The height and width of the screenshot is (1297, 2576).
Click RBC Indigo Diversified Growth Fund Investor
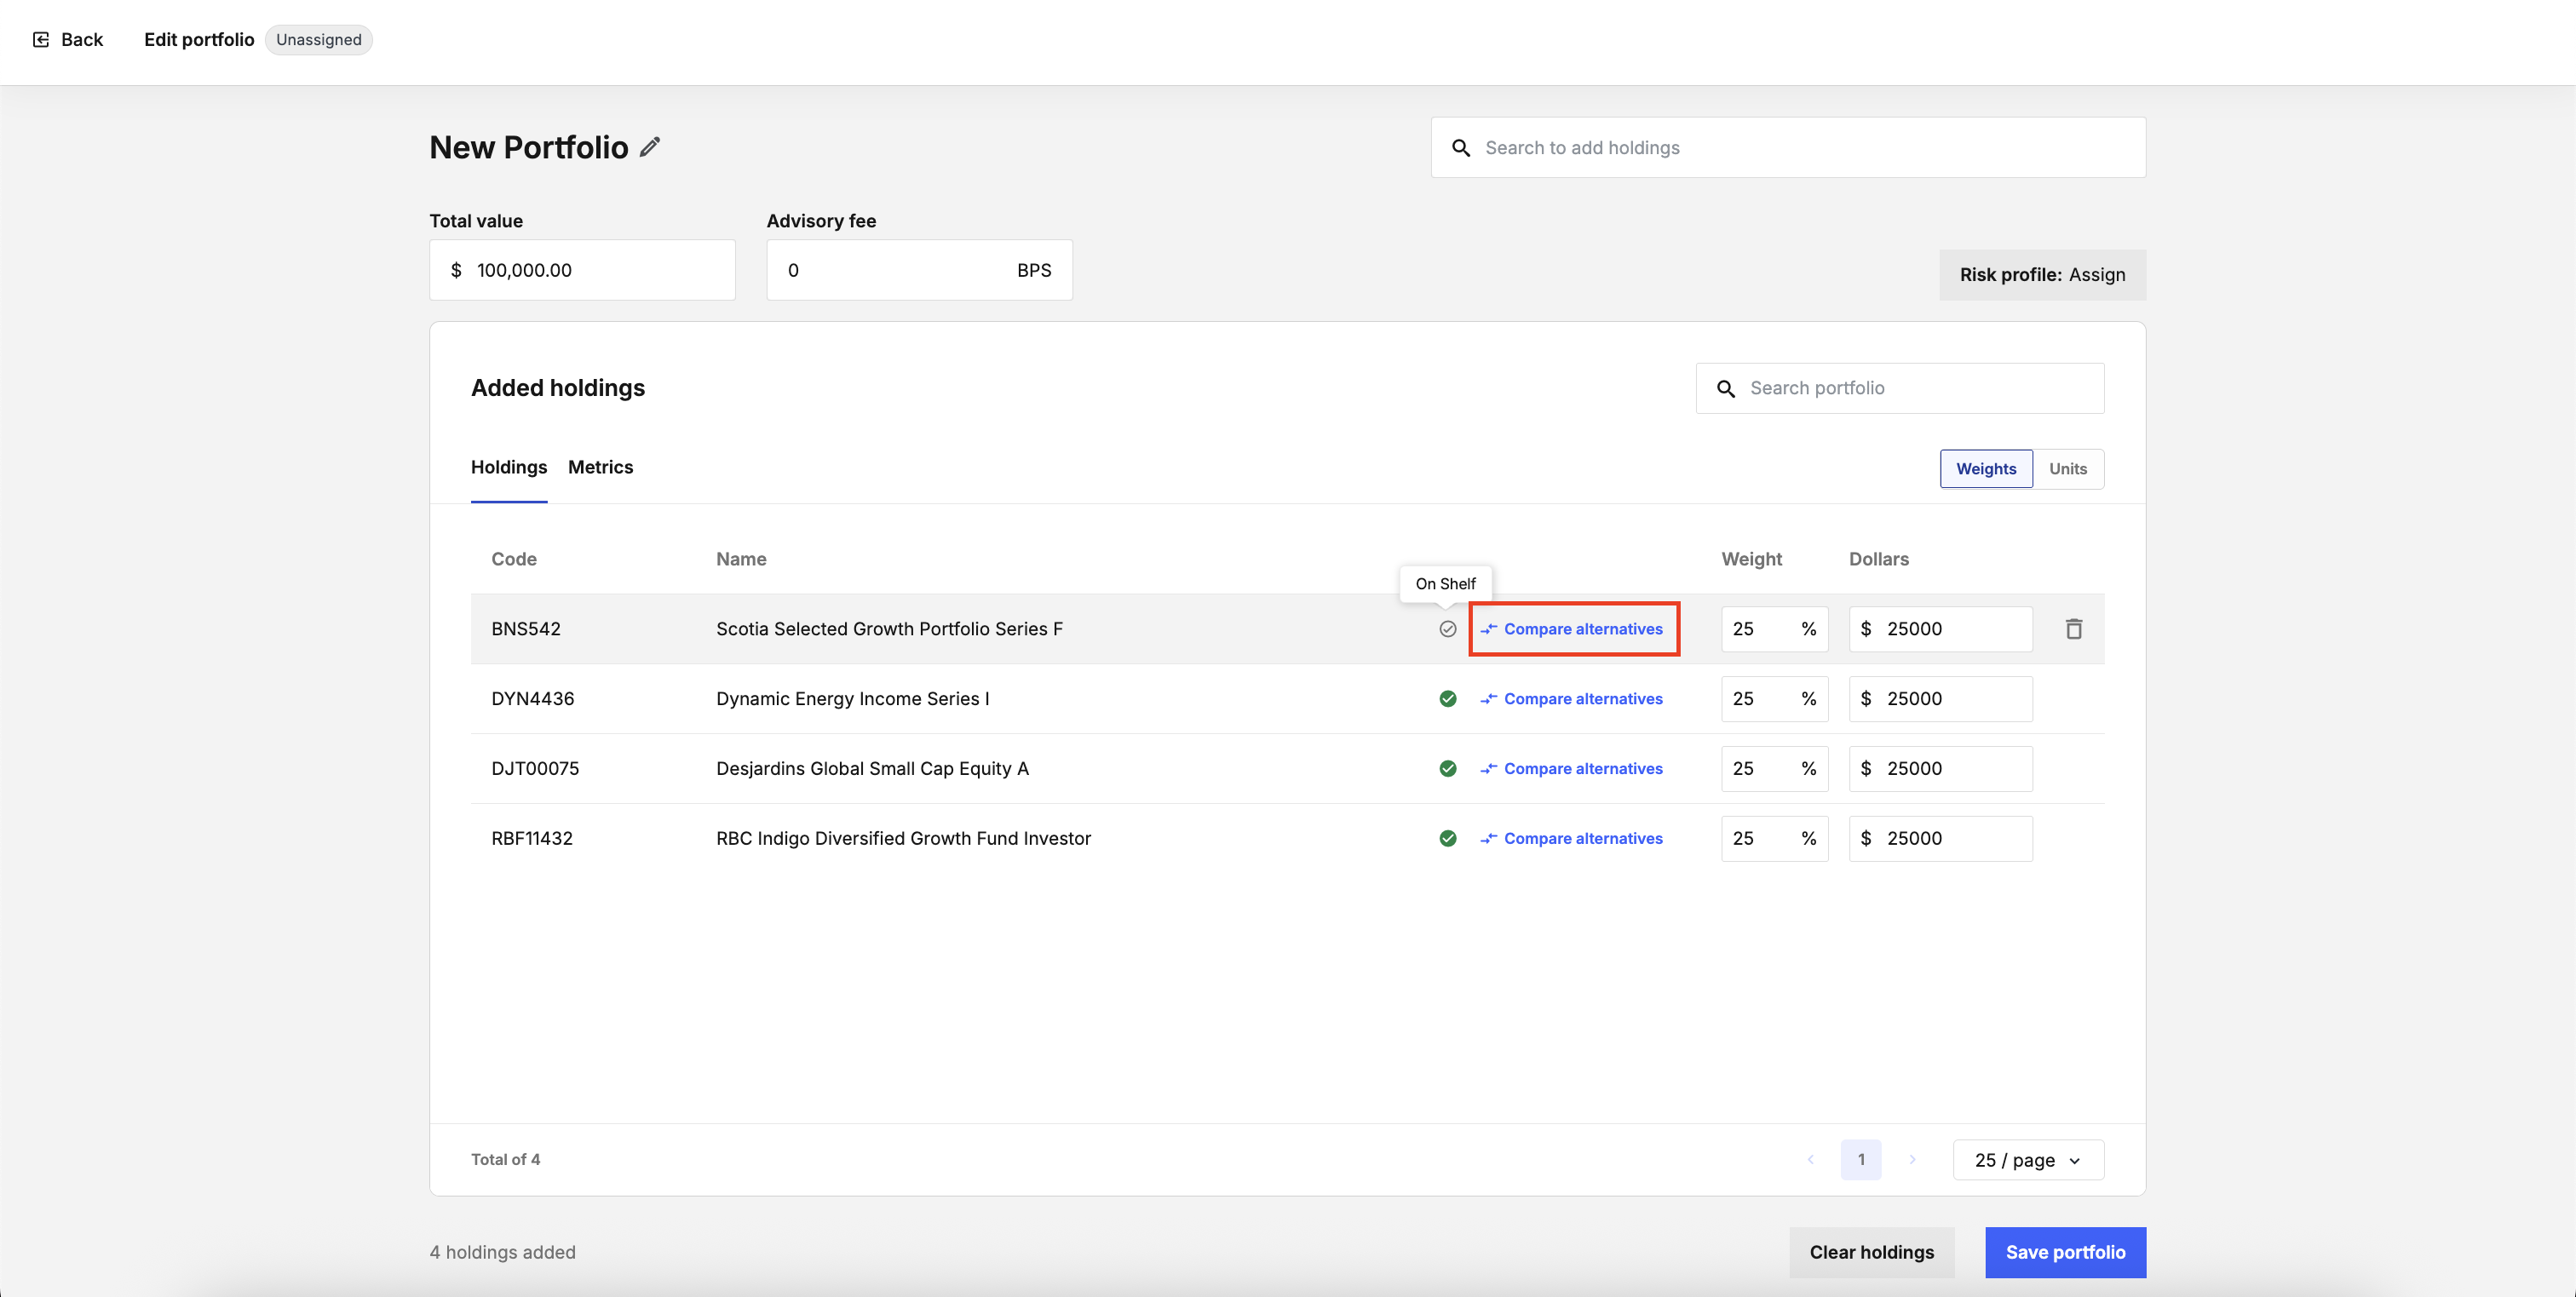[x=903, y=839]
